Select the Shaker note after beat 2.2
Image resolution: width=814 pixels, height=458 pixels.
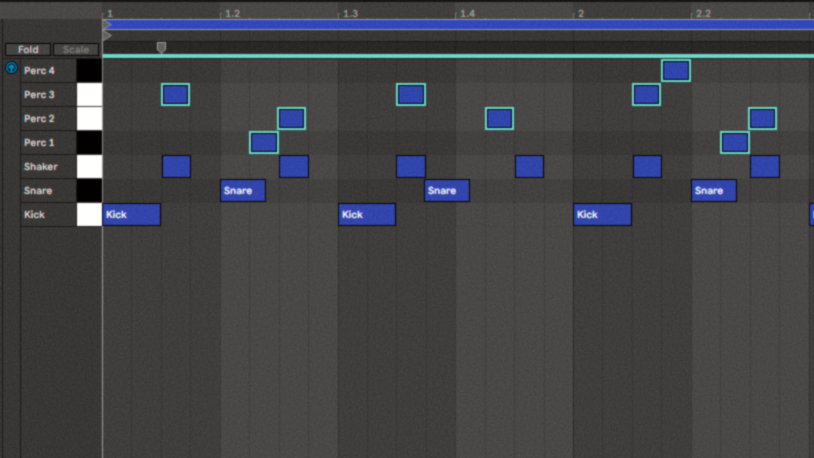[x=765, y=167]
